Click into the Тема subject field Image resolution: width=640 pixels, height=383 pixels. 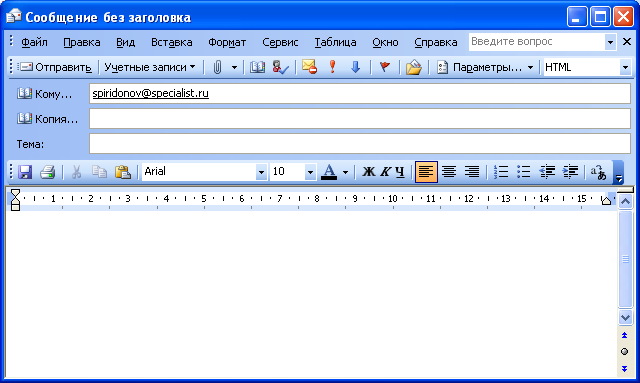[360, 144]
